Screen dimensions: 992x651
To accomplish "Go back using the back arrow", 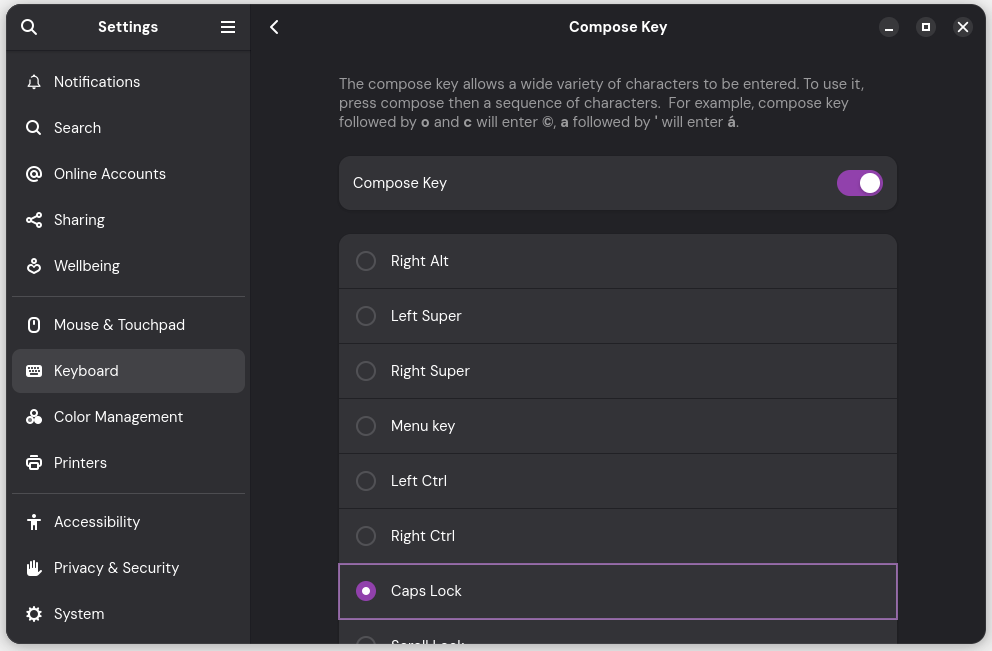I will tap(274, 27).
